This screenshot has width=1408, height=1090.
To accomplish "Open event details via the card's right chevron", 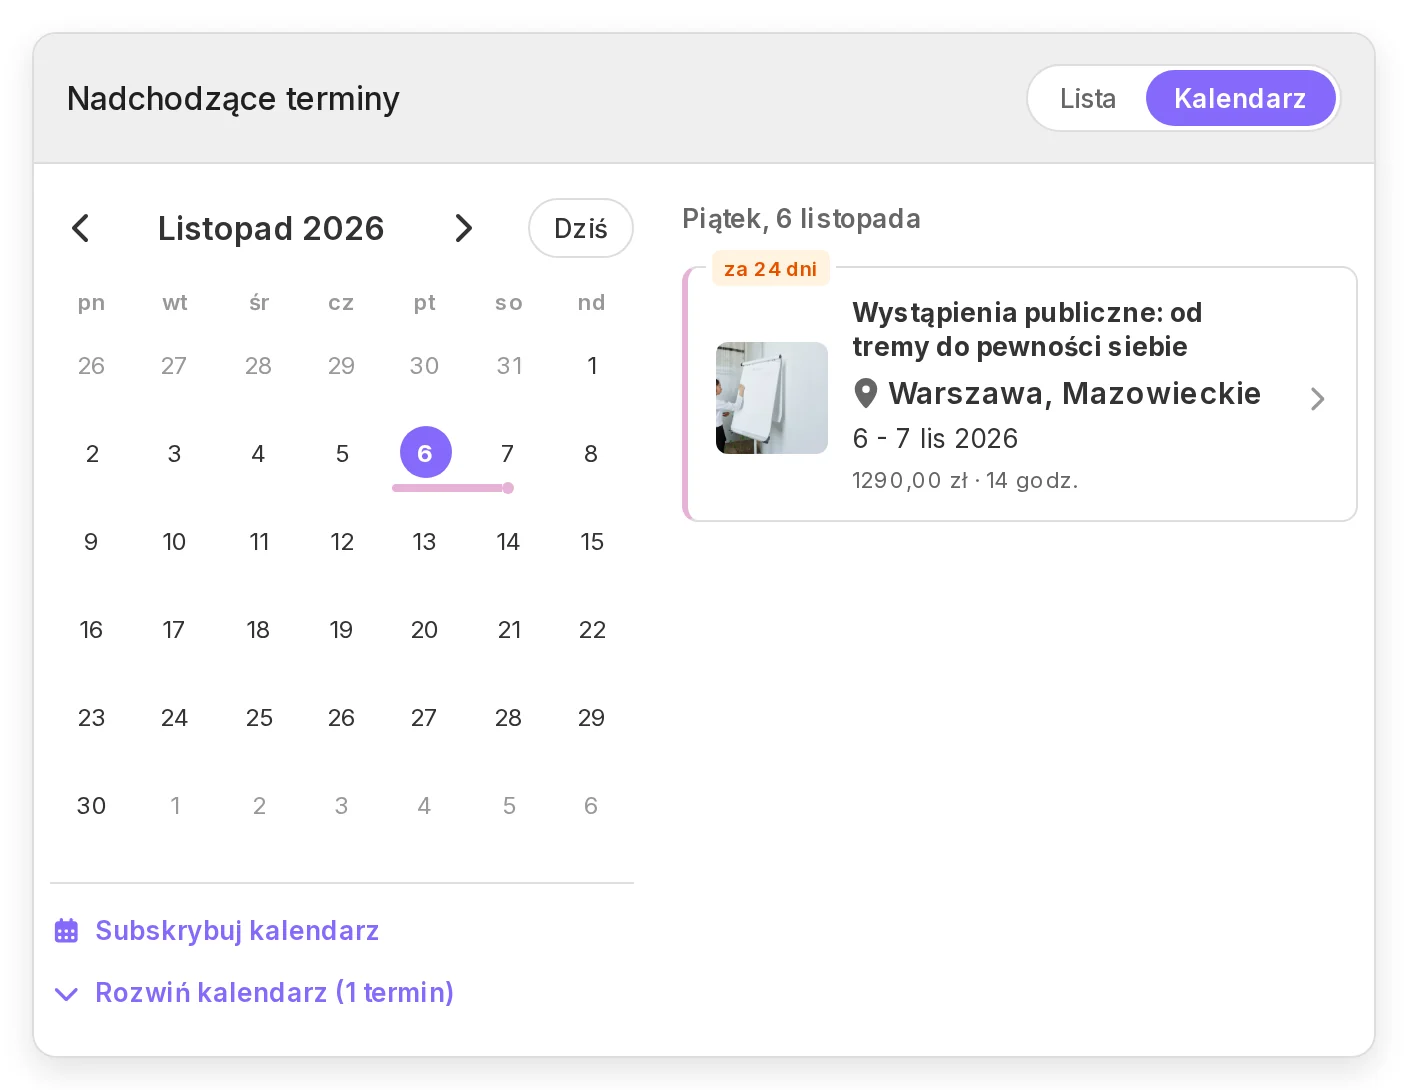I will point(1318,399).
